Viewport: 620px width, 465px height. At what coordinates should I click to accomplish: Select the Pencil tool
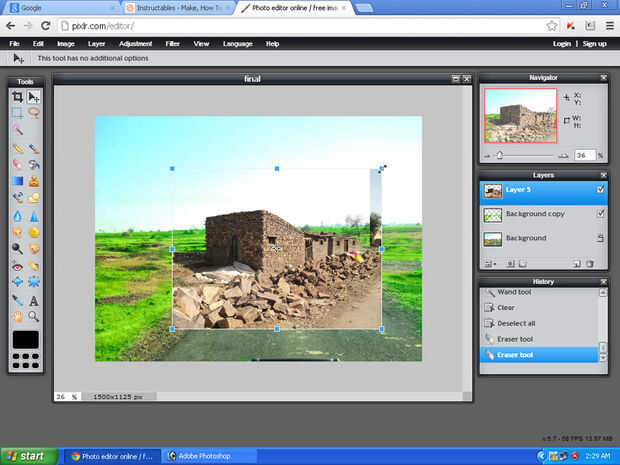coord(17,149)
